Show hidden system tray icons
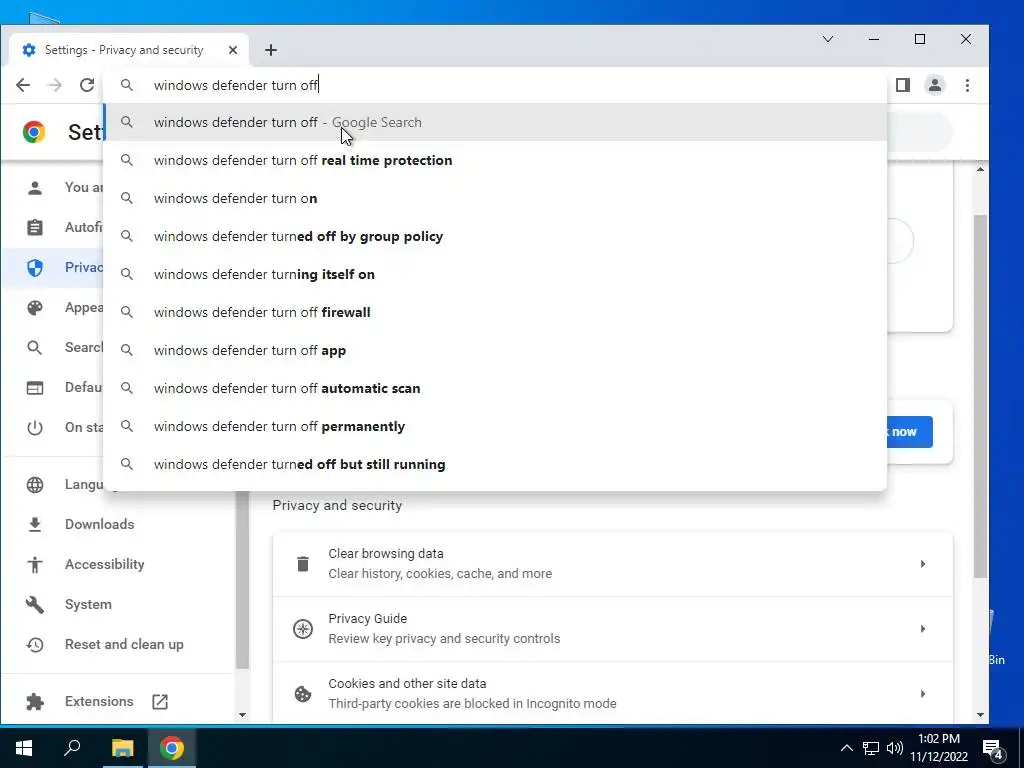This screenshot has width=1024, height=768. (x=846, y=748)
